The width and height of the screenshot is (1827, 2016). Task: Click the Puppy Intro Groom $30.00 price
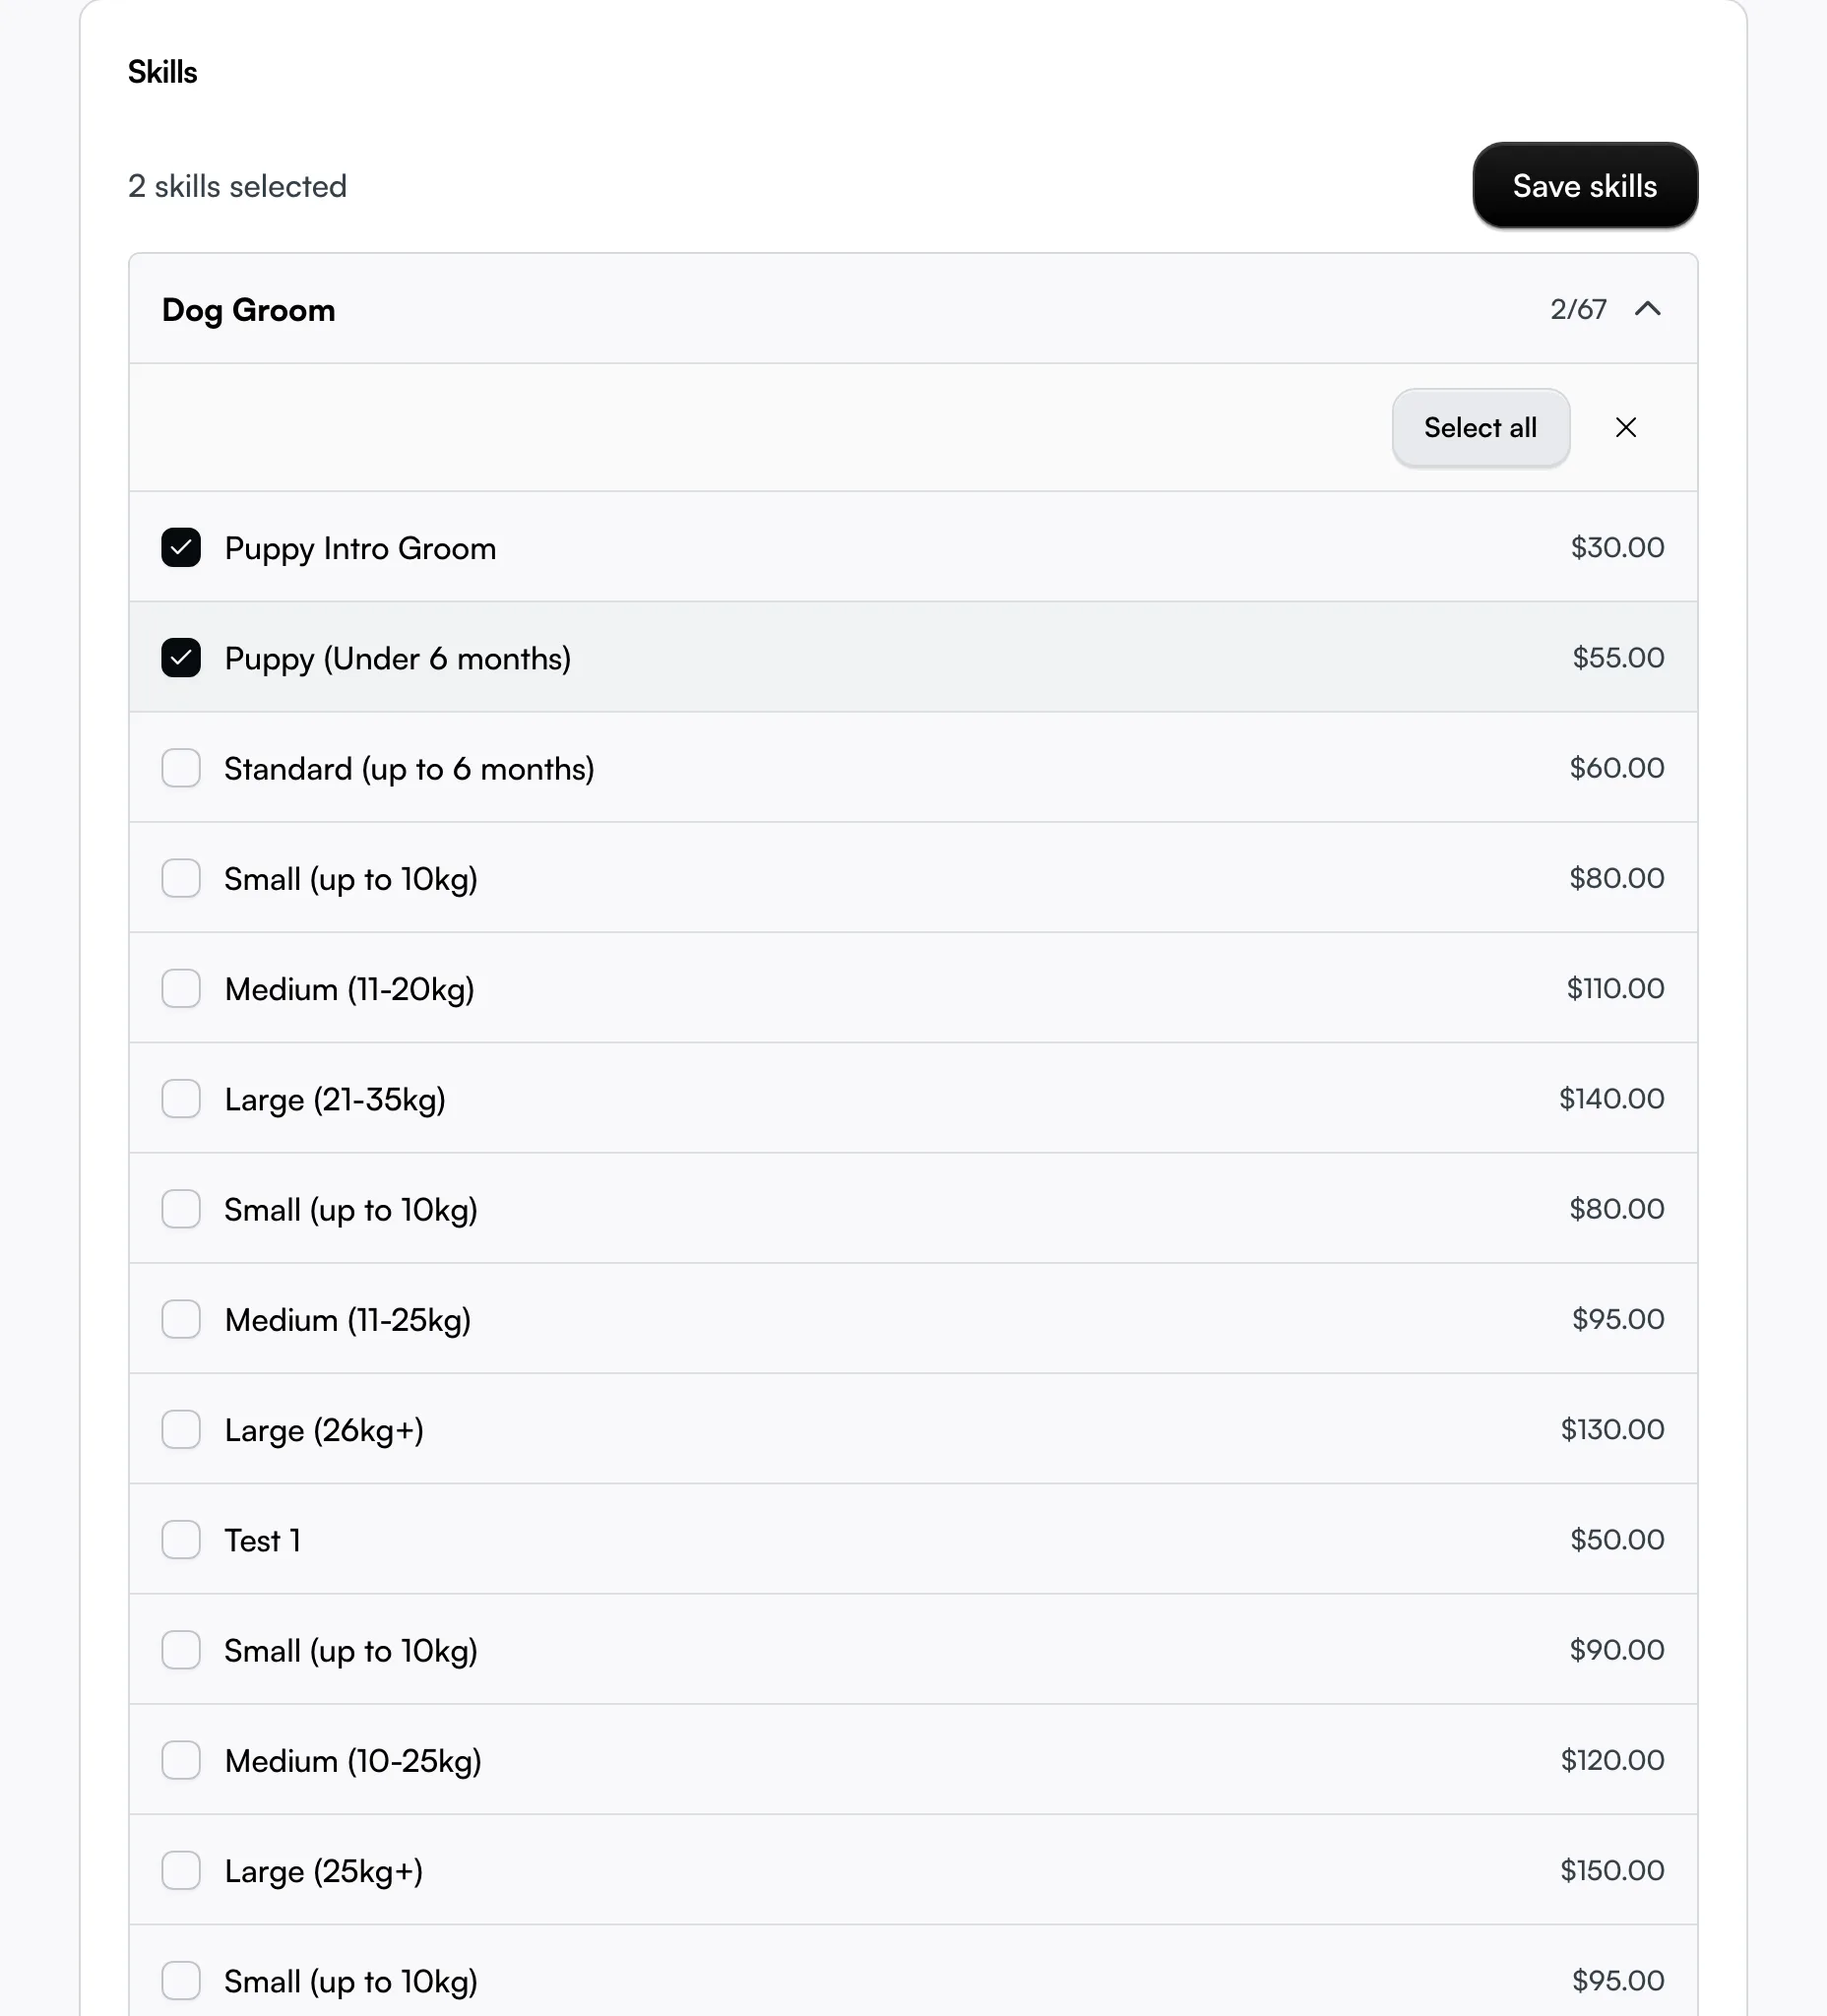tap(1617, 547)
